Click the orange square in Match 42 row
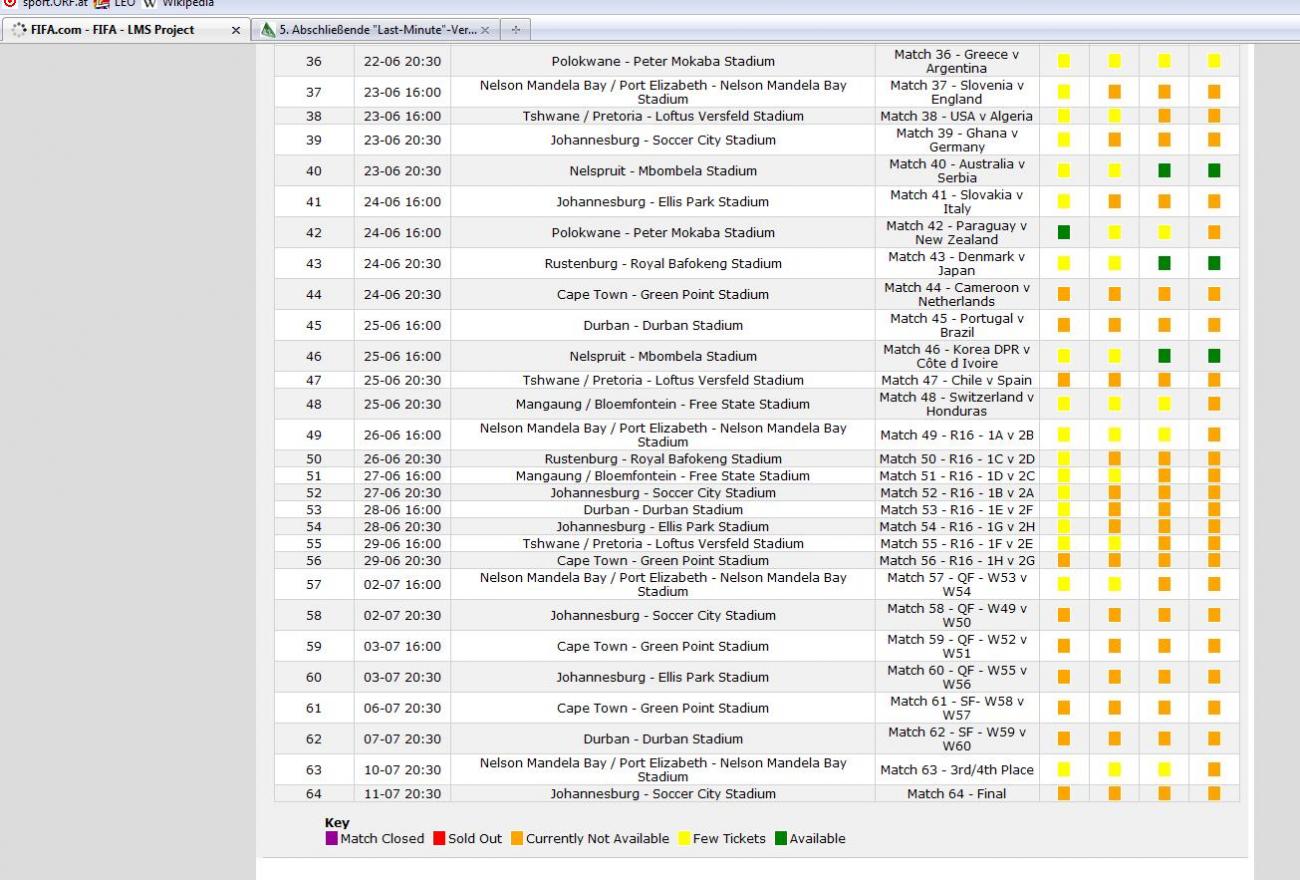The image size is (1300, 880). (1214, 232)
